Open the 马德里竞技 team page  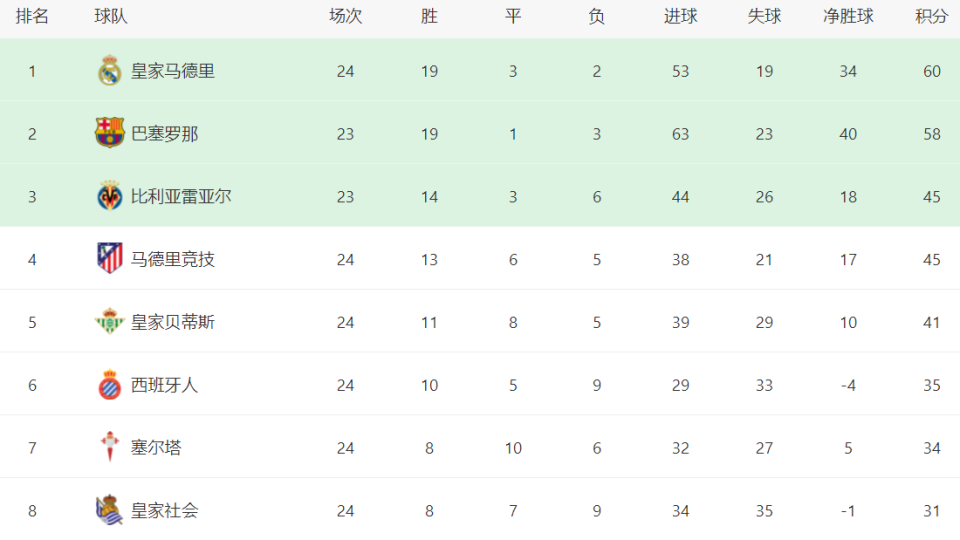point(172,260)
